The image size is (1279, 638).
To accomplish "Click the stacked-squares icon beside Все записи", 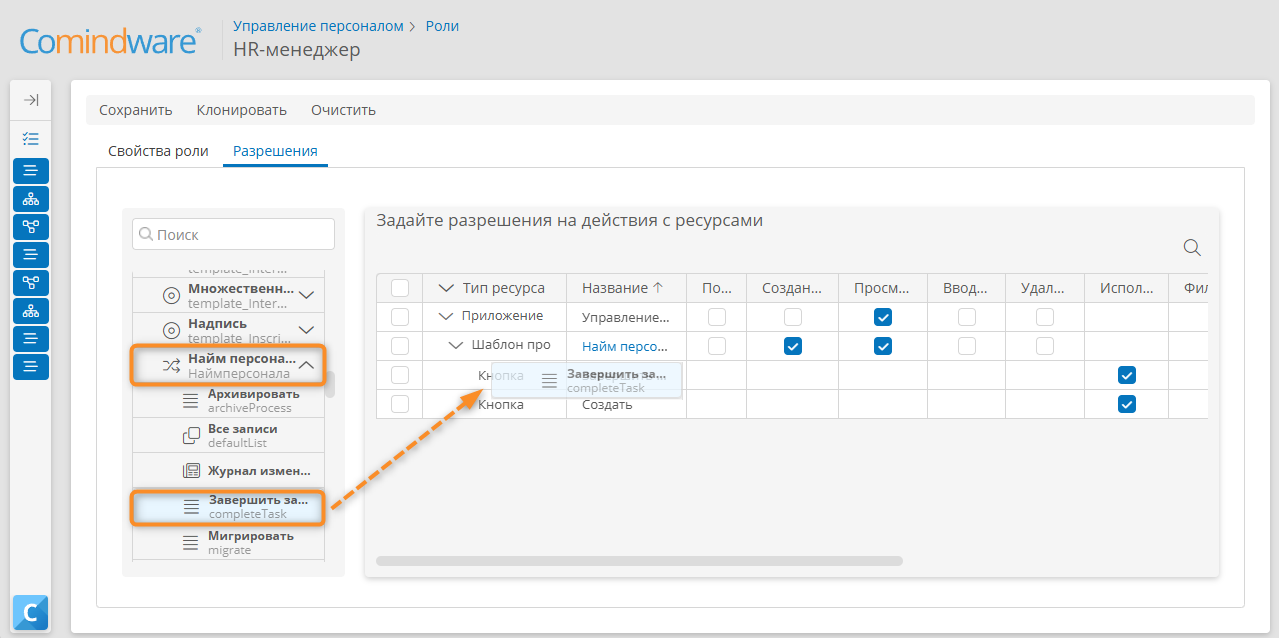I will (191, 436).
